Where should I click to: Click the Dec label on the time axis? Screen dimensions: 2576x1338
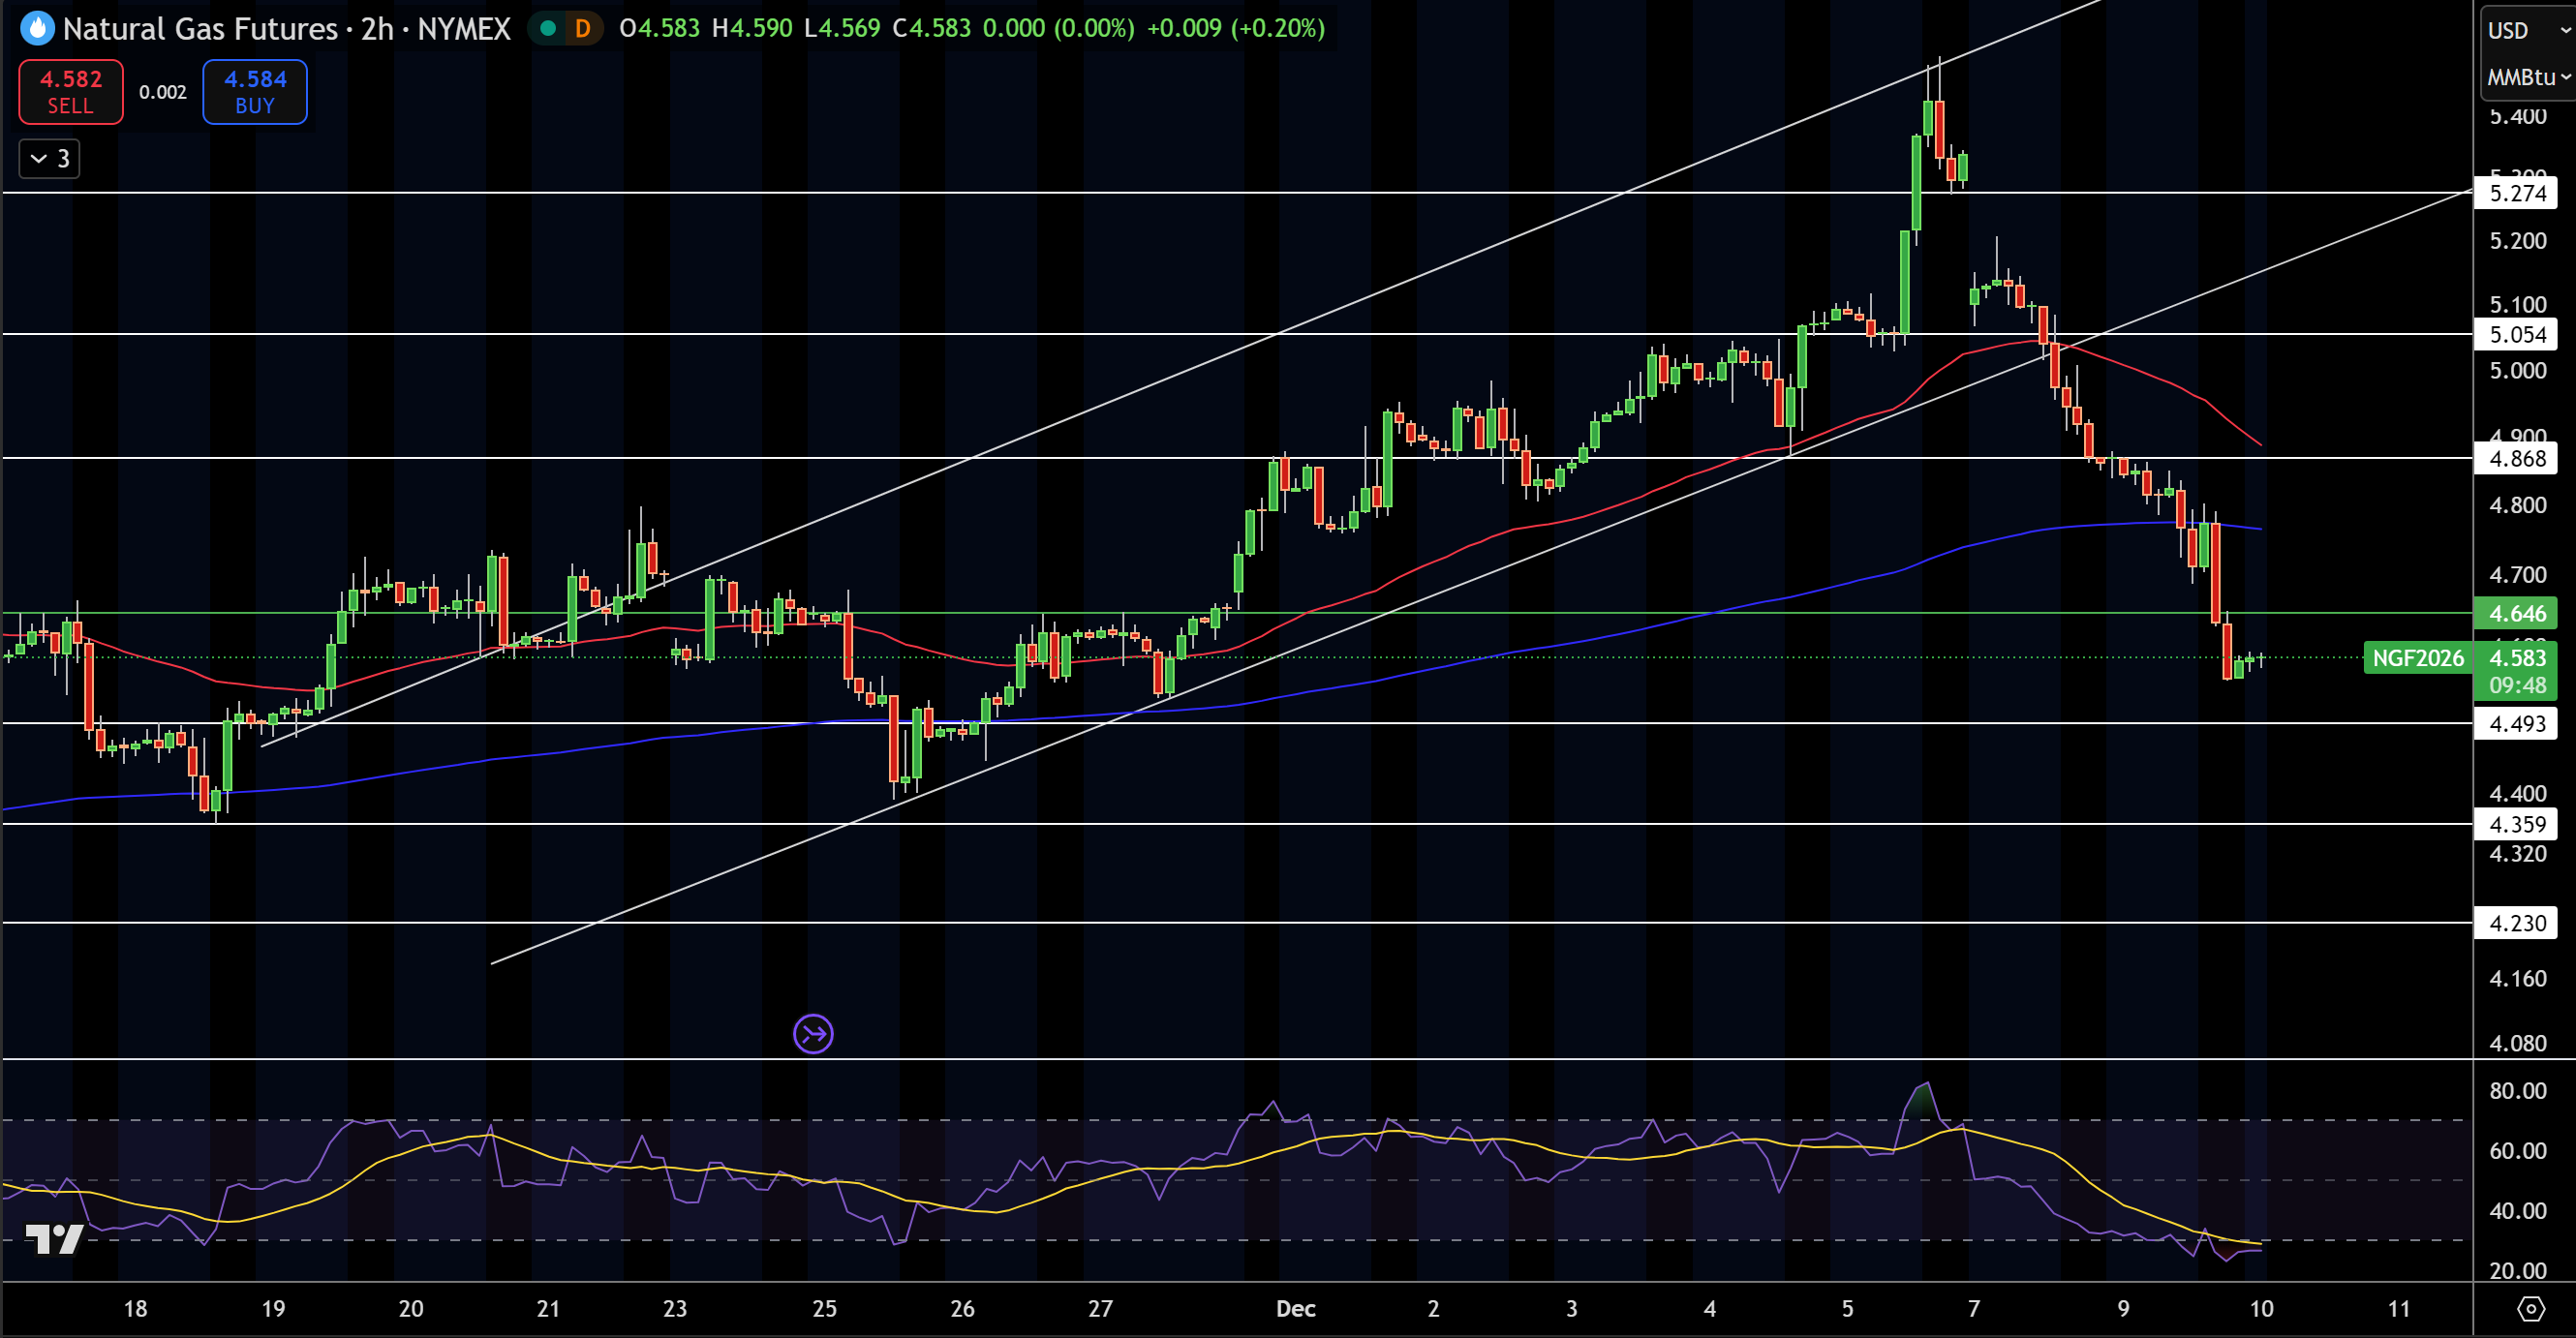point(1295,1310)
